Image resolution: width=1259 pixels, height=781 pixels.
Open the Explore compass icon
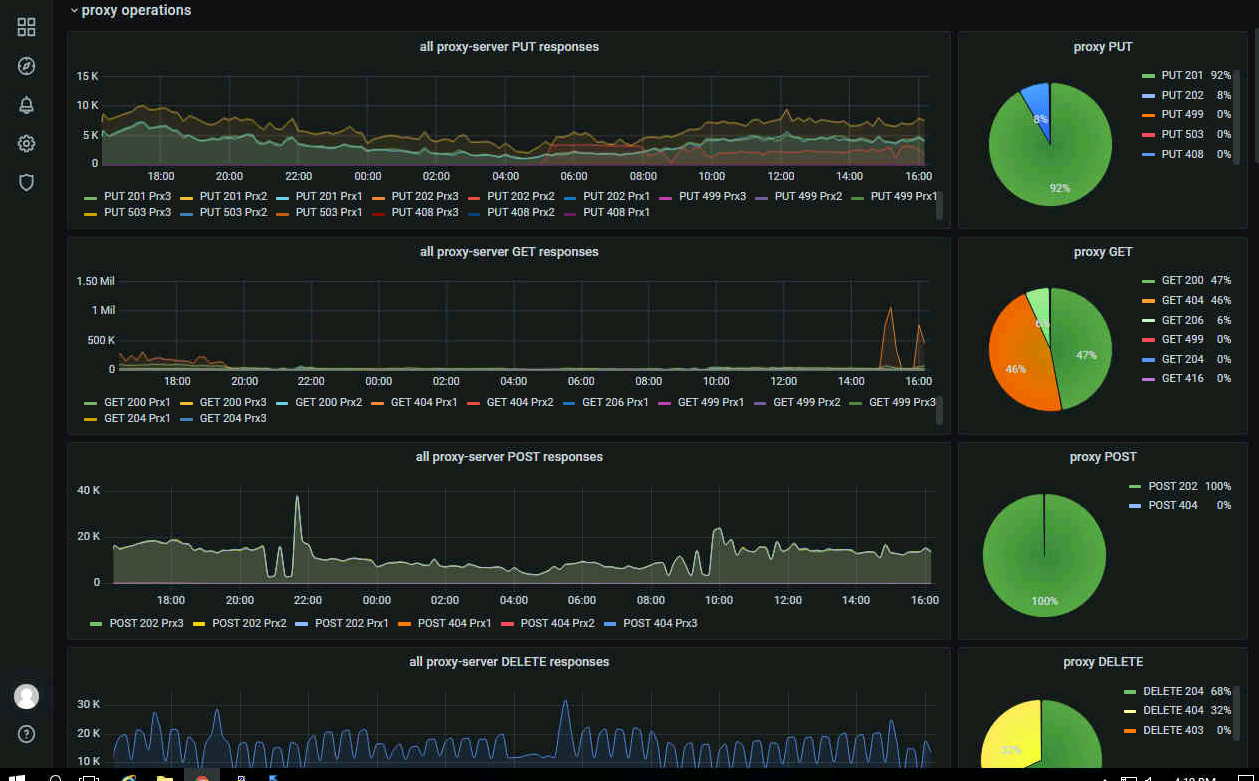pos(27,66)
